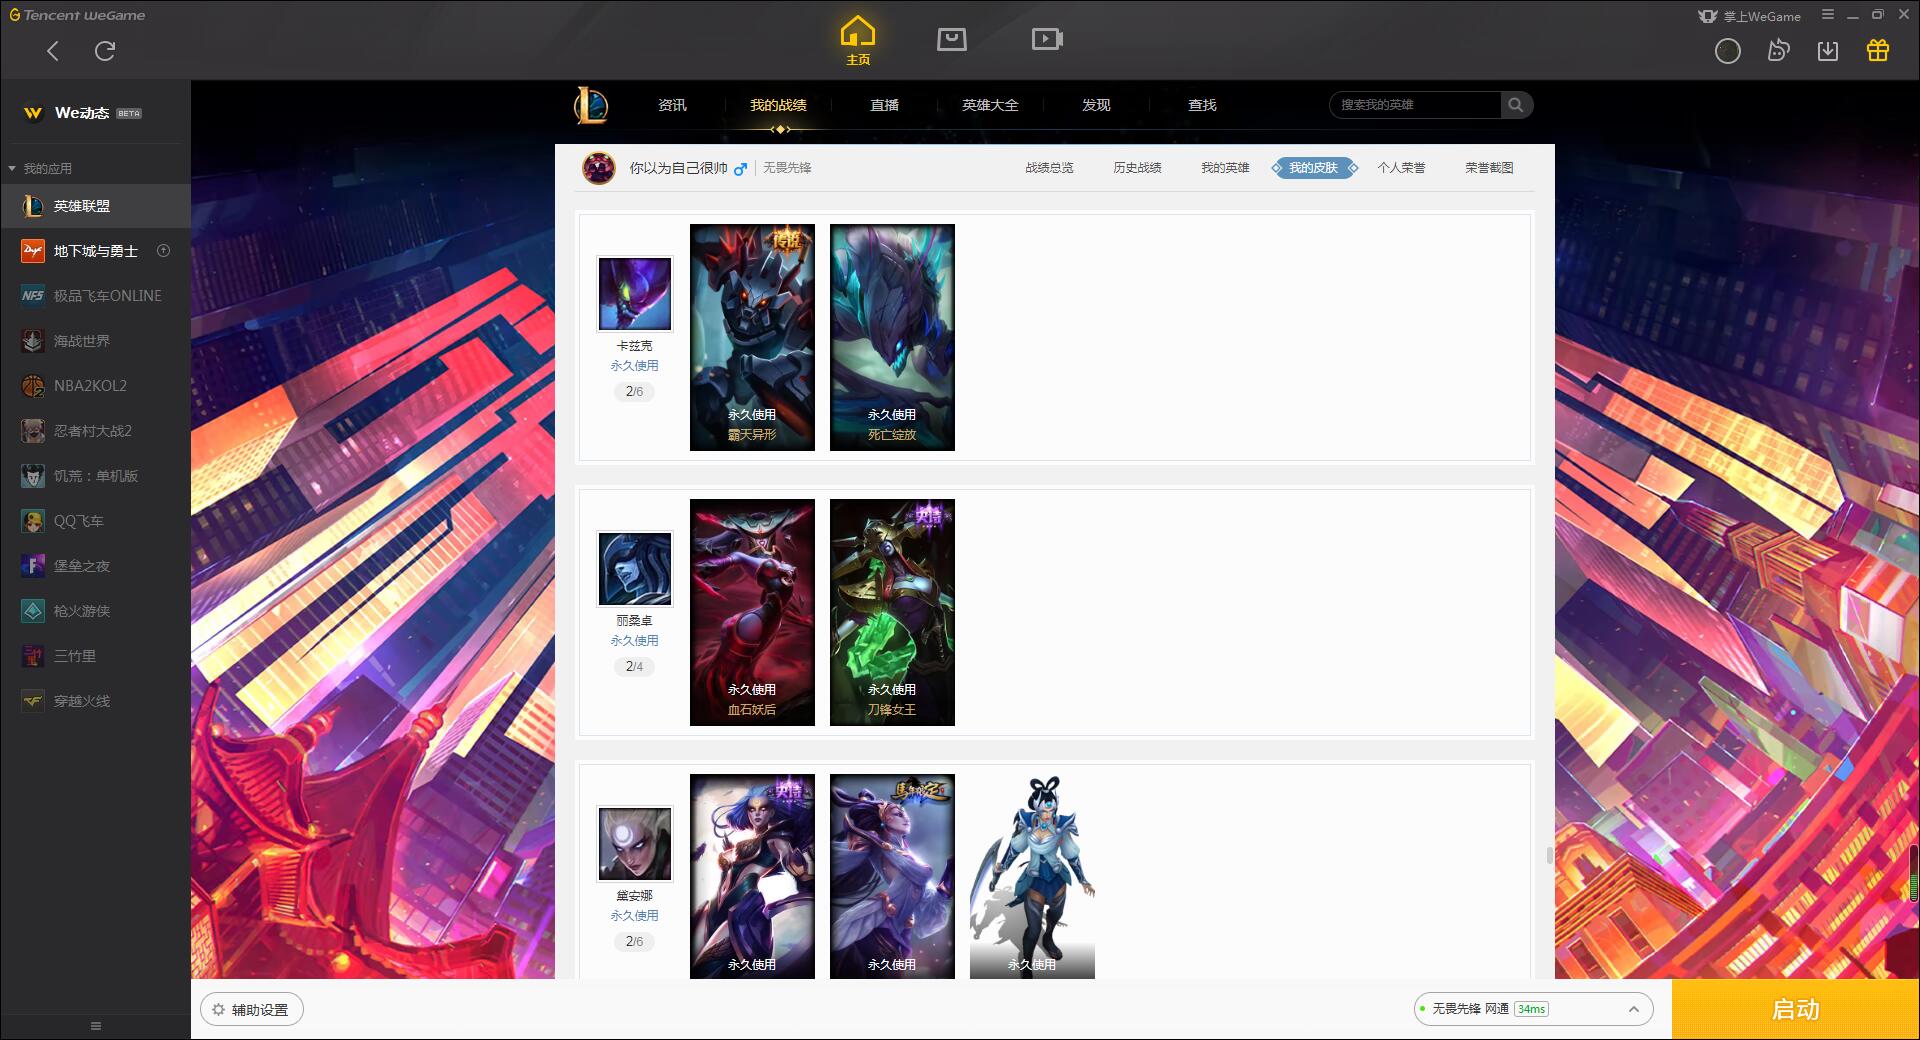Viewport: 1920px width, 1040px height.
Task: Select 忍者村大战2 in the sidebar
Action: [x=96, y=431]
